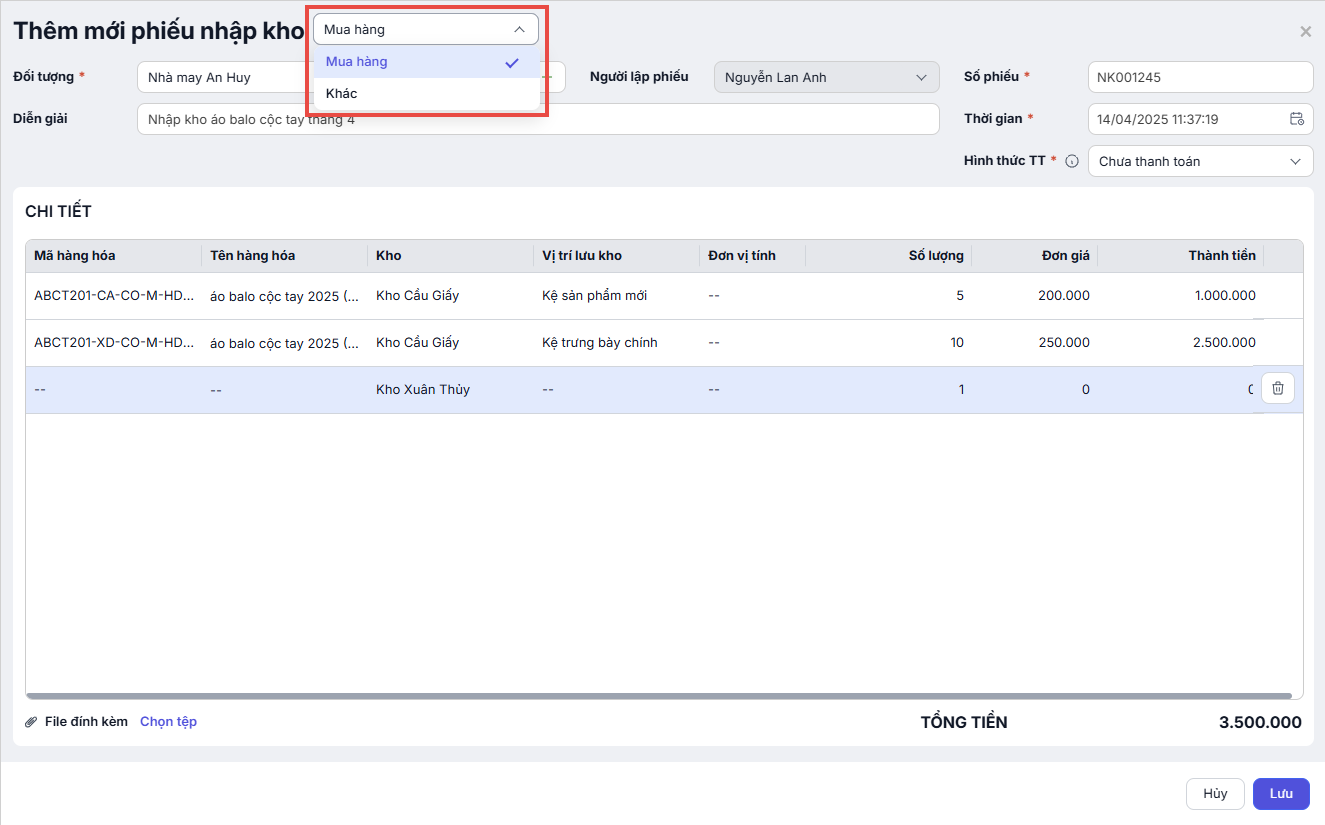The width and height of the screenshot is (1325, 825).
Task: Click the amount 2.500.000 cell
Action: (x=1225, y=343)
